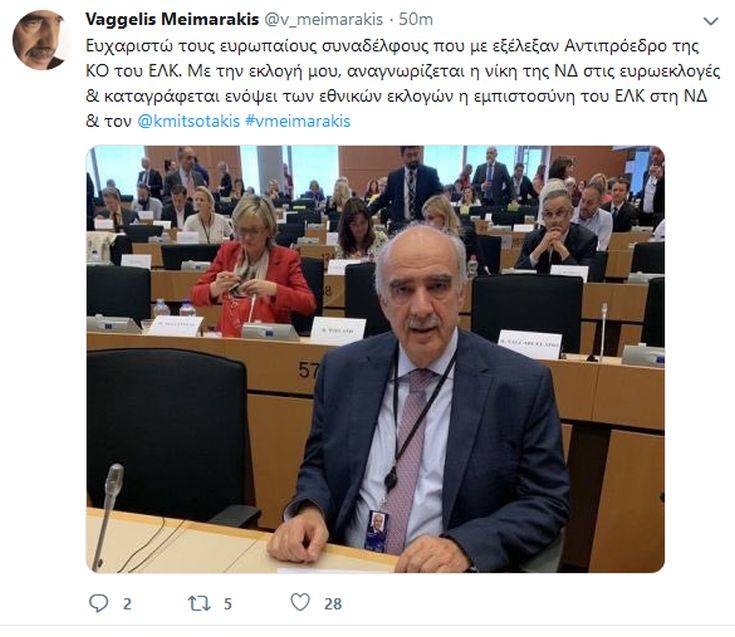Open the 50m timestamp link
This screenshot has height=637, width=735.
(416, 20)
